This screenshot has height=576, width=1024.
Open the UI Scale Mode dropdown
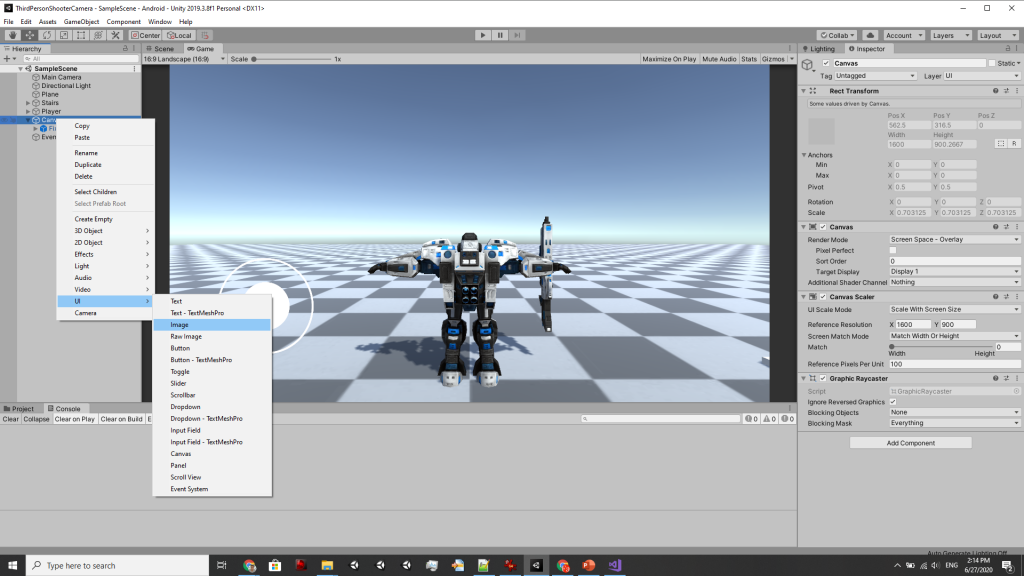tap(954, 310)
